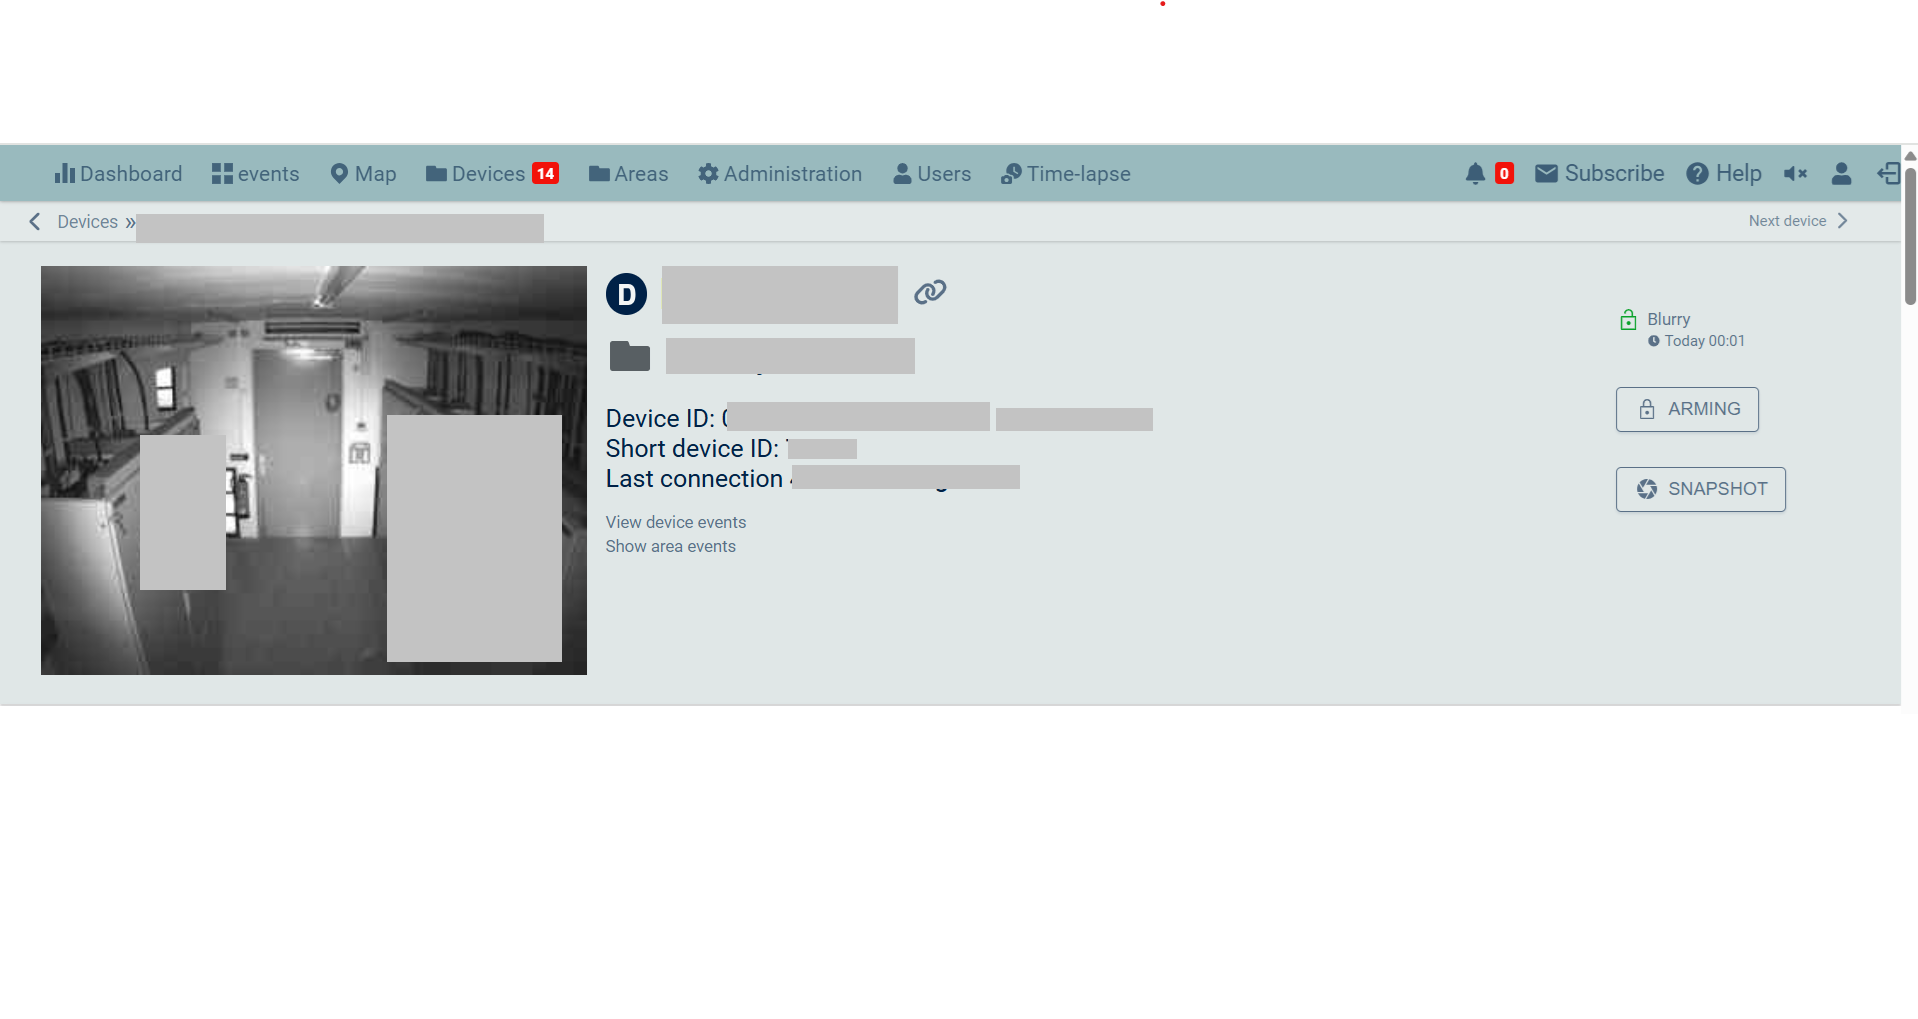Click the Last connection label
This screenshot has height=1019, width=1918.
[694, 478]
